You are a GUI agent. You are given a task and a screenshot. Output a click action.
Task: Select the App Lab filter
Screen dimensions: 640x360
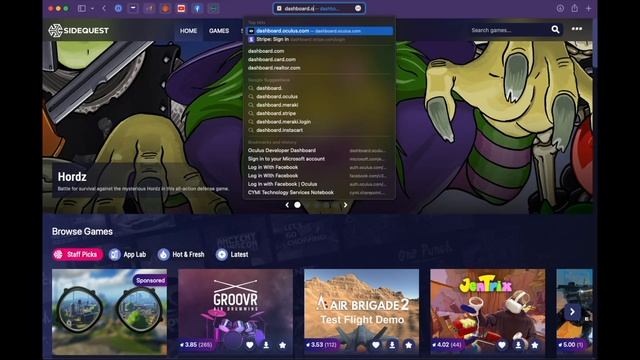coord(128,254)
